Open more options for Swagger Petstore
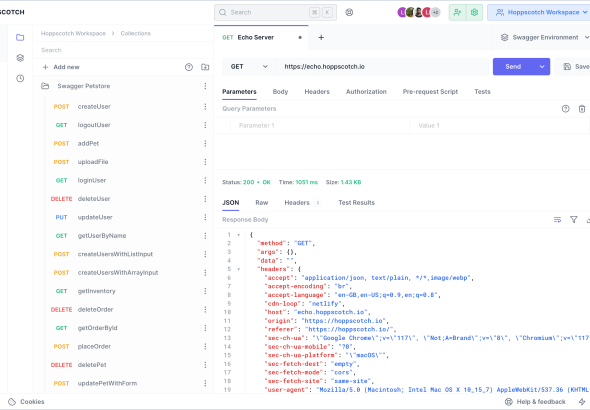 tap(205, 86)
